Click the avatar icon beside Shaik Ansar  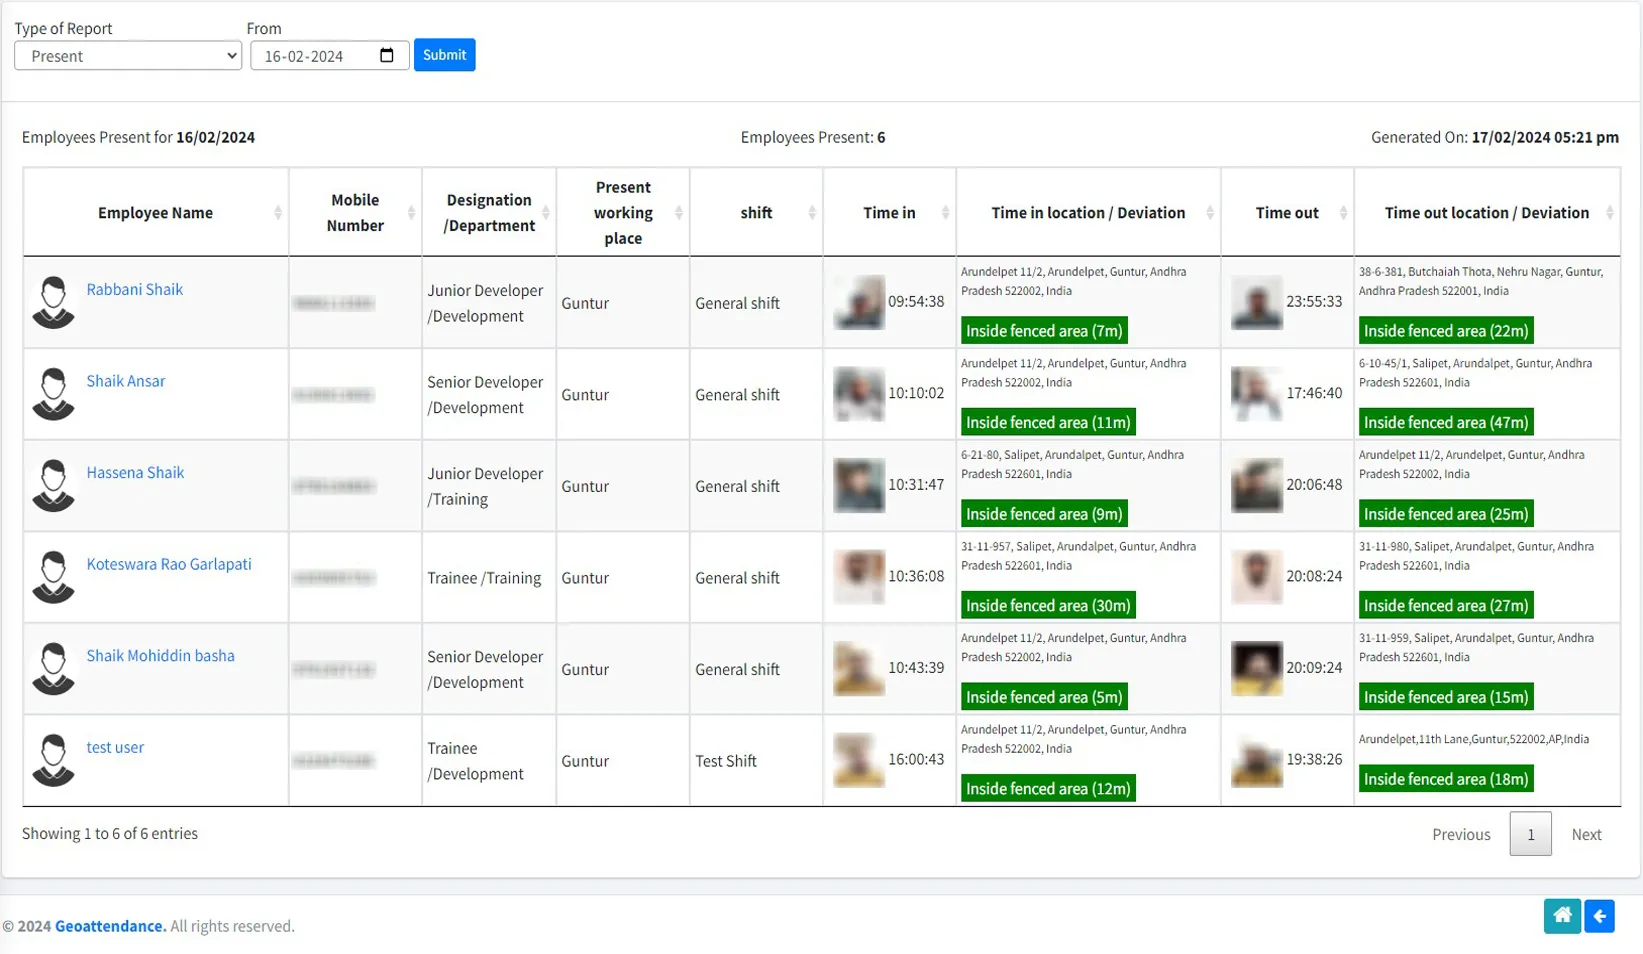point(53,394)
